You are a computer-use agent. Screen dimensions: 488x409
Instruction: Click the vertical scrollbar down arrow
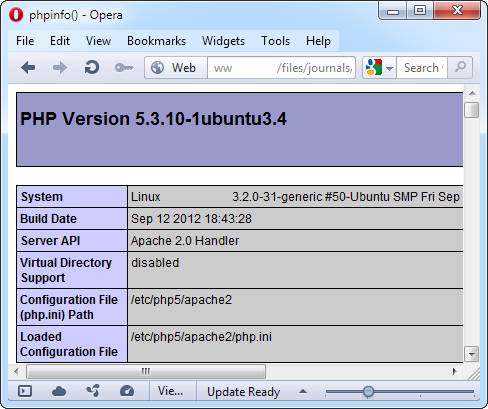point(472,354)
